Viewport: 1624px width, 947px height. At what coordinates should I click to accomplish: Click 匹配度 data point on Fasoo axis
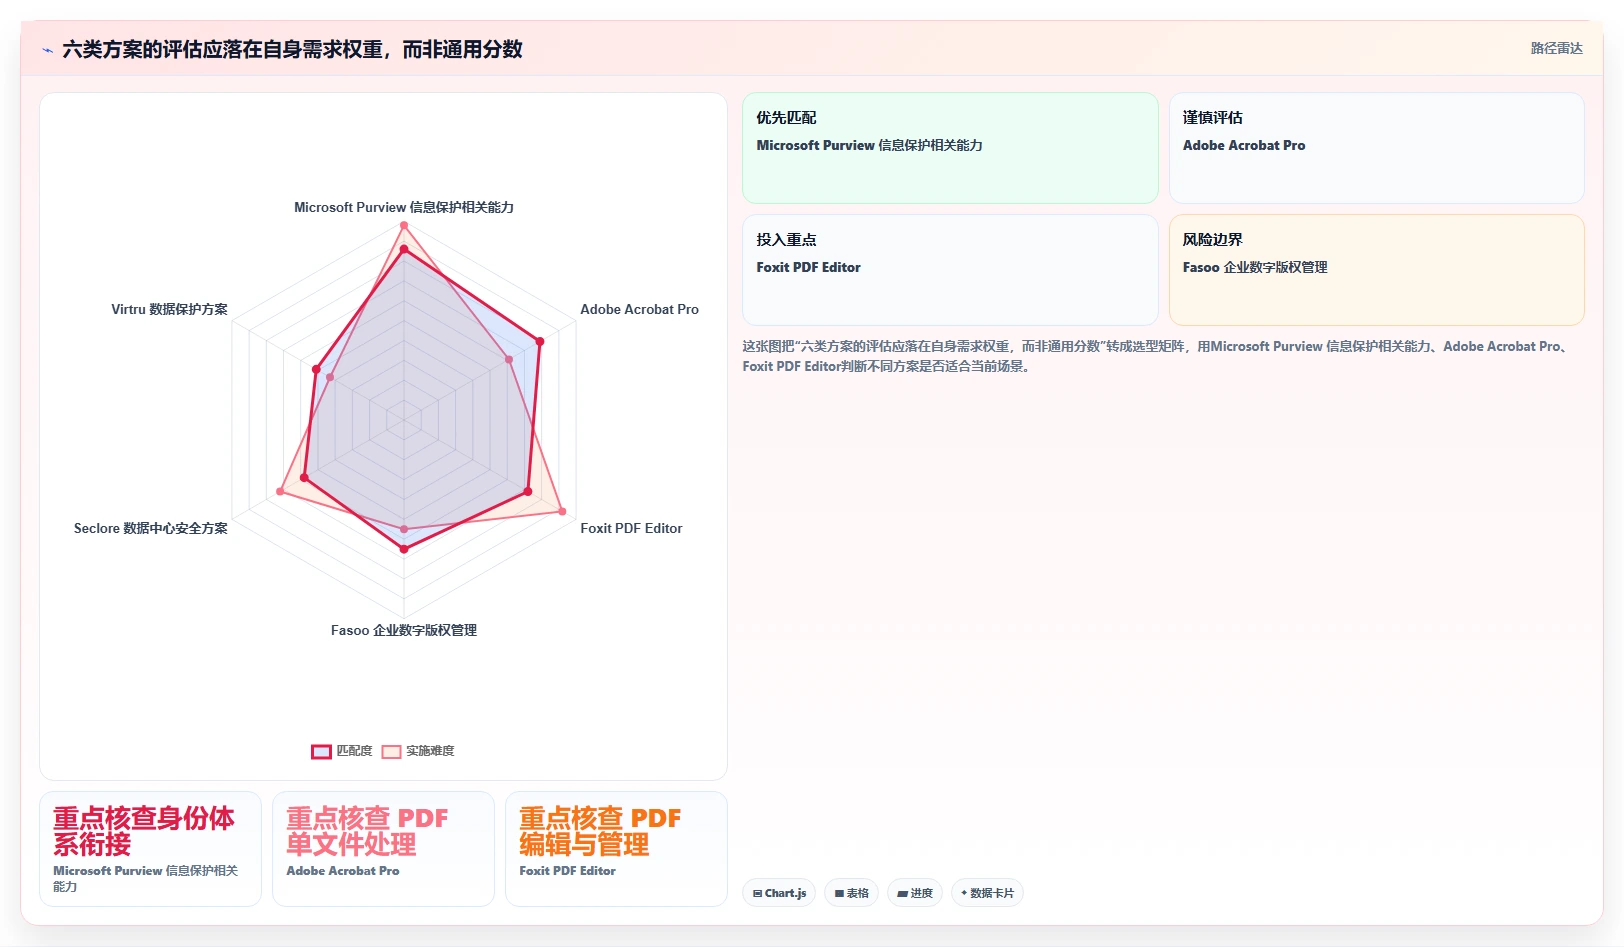[404, 549]
